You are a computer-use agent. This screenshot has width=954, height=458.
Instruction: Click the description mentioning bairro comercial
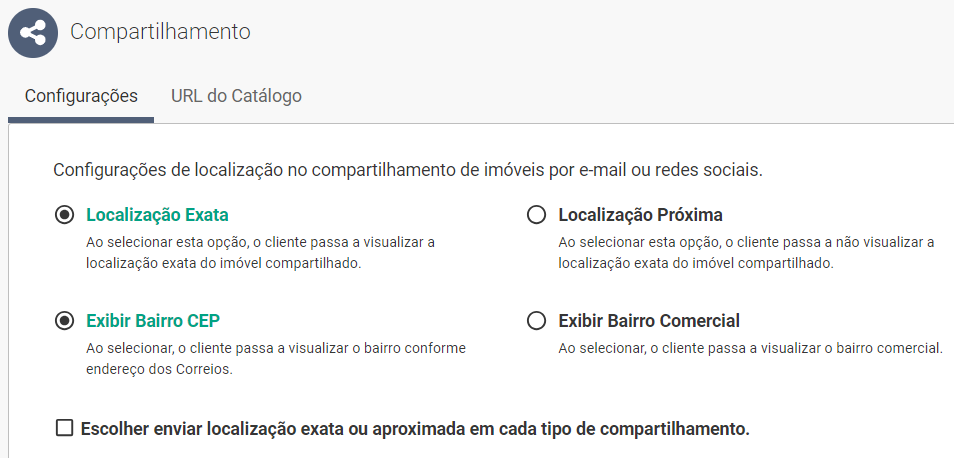pos(750,348)
